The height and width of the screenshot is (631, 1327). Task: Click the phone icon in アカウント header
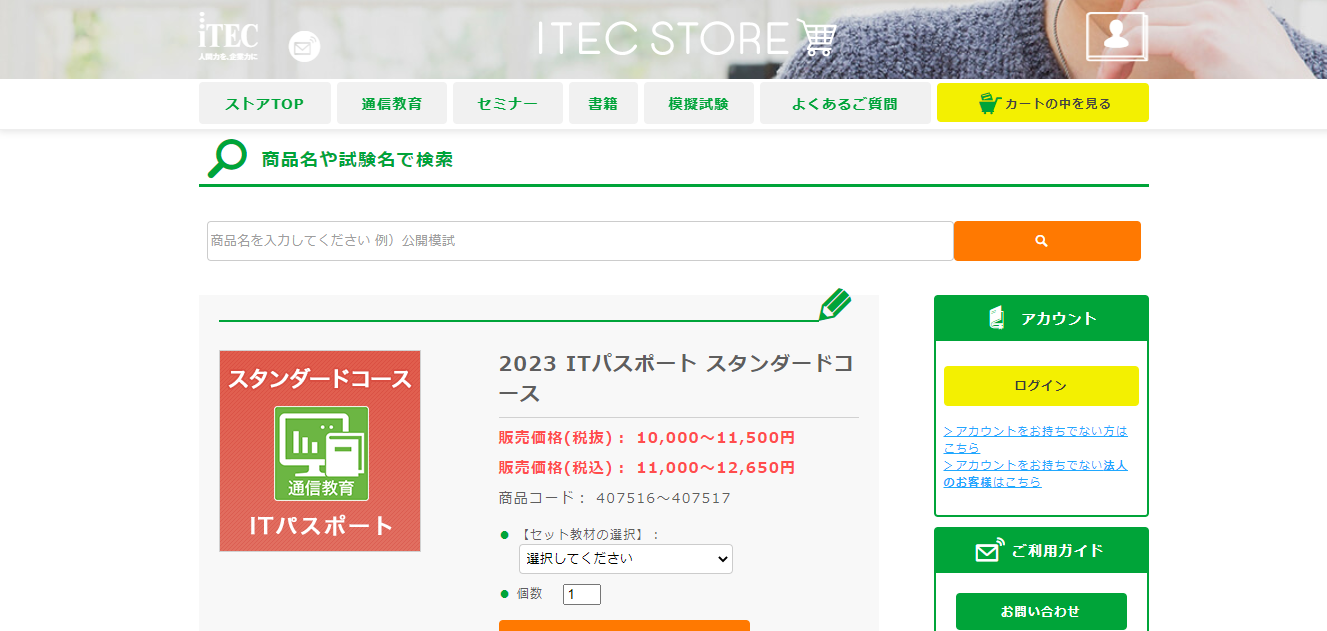click(x=996, y=318)
